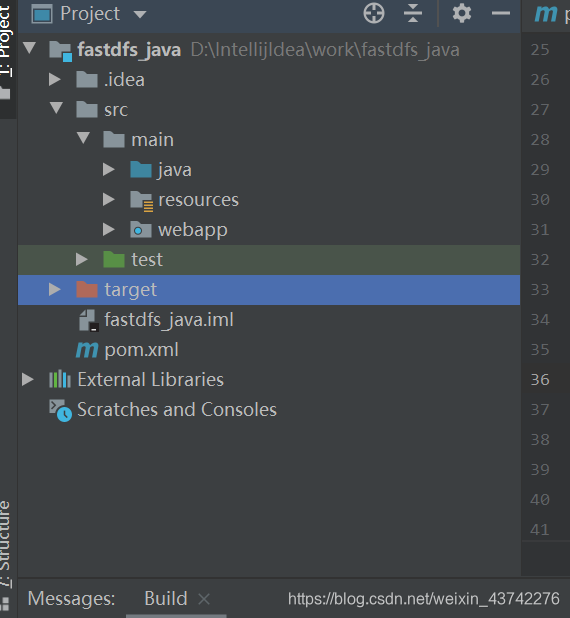
Task: Click the src folder icon
Action: click(87, 109)
